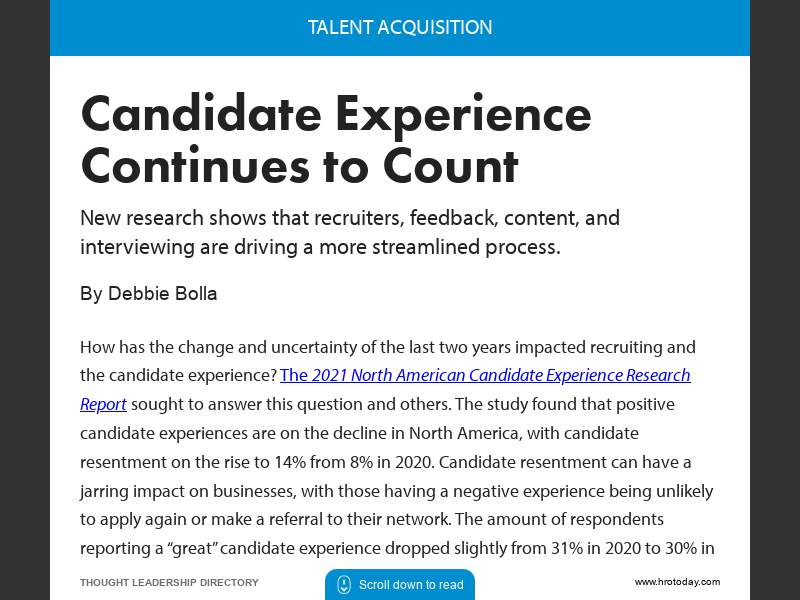
Task: Select the Talent Acquisition header banner
Action: click(x=400, y=28)
